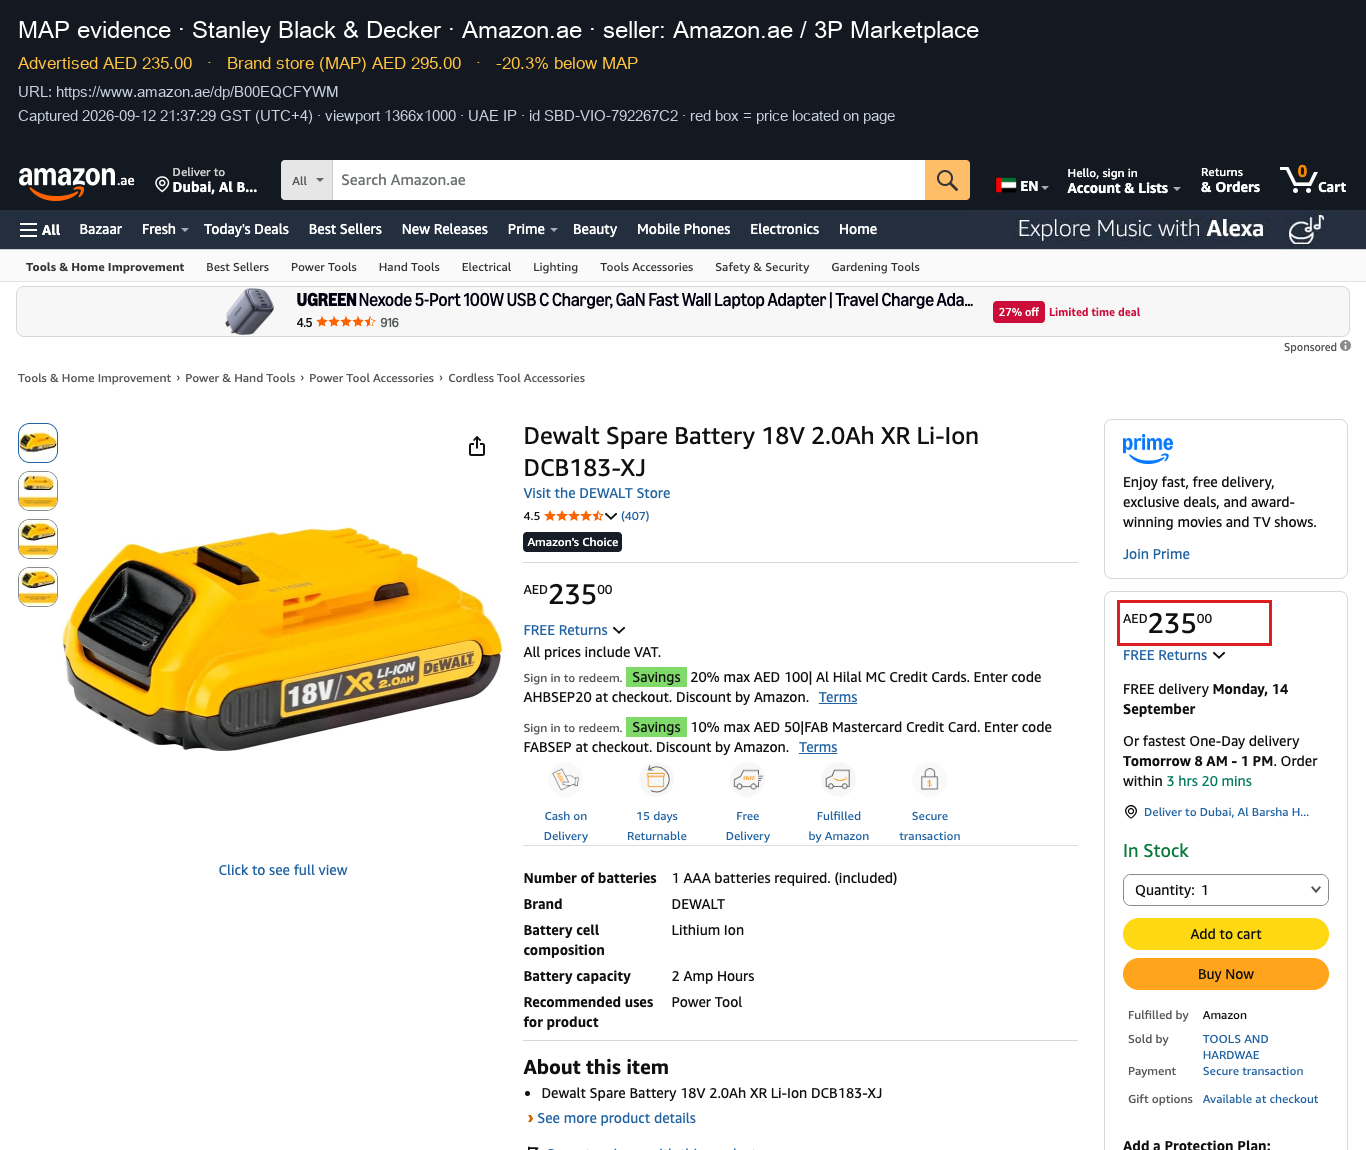Click Cordless Tool Accessories breadcrumb
The height and width of the screenshot is (1150, 1366).
point(516,378)
